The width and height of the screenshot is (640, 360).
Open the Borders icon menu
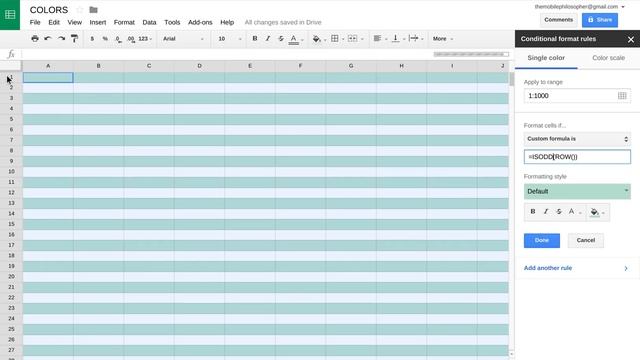(x=335, y=38)
